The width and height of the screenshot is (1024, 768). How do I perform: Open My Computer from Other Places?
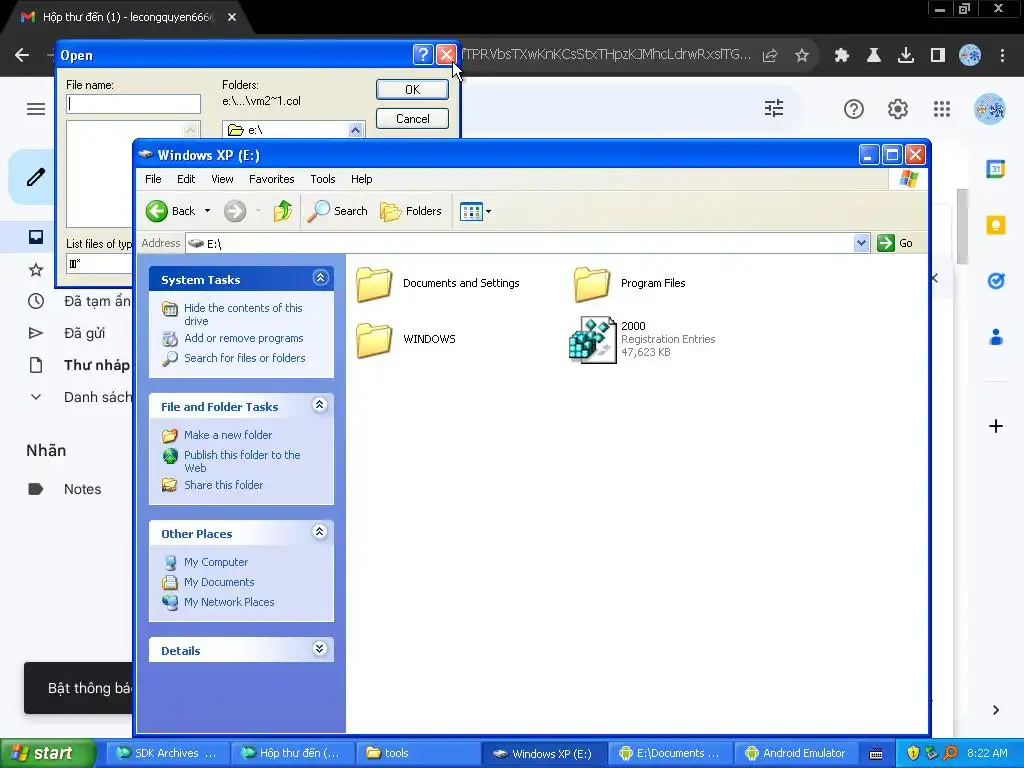click(x=216, y=562)
